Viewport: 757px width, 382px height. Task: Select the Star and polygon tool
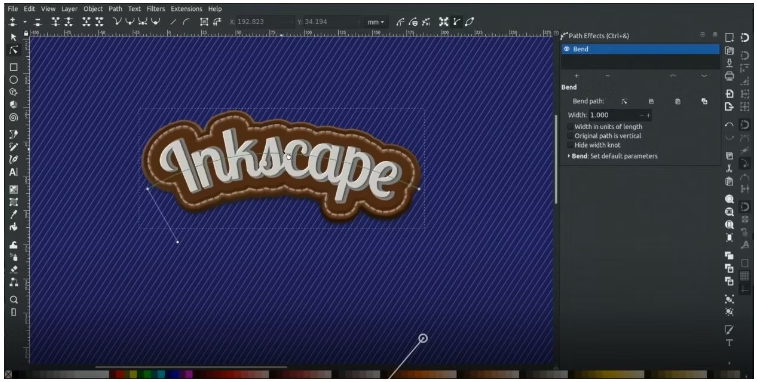point(14,92)
